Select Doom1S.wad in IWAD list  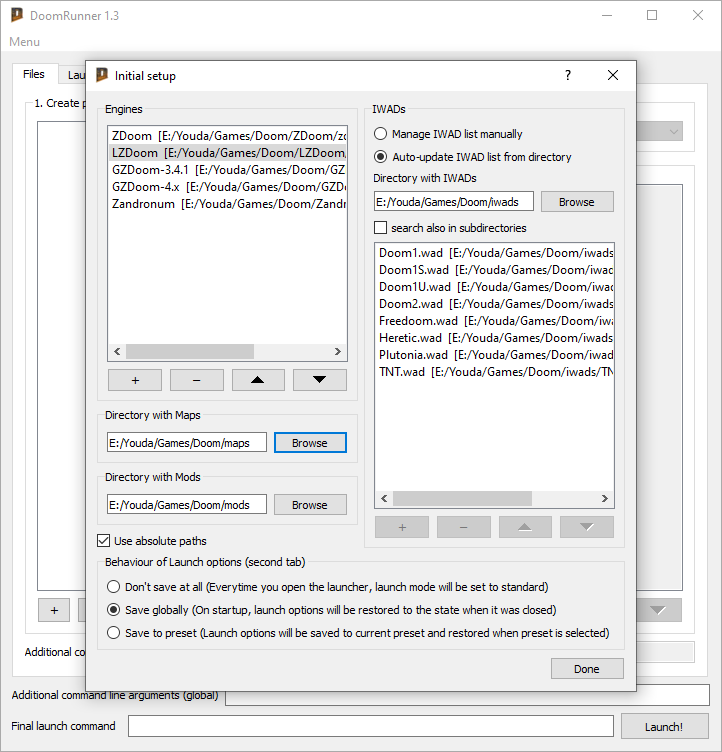[x=495, y=270]
